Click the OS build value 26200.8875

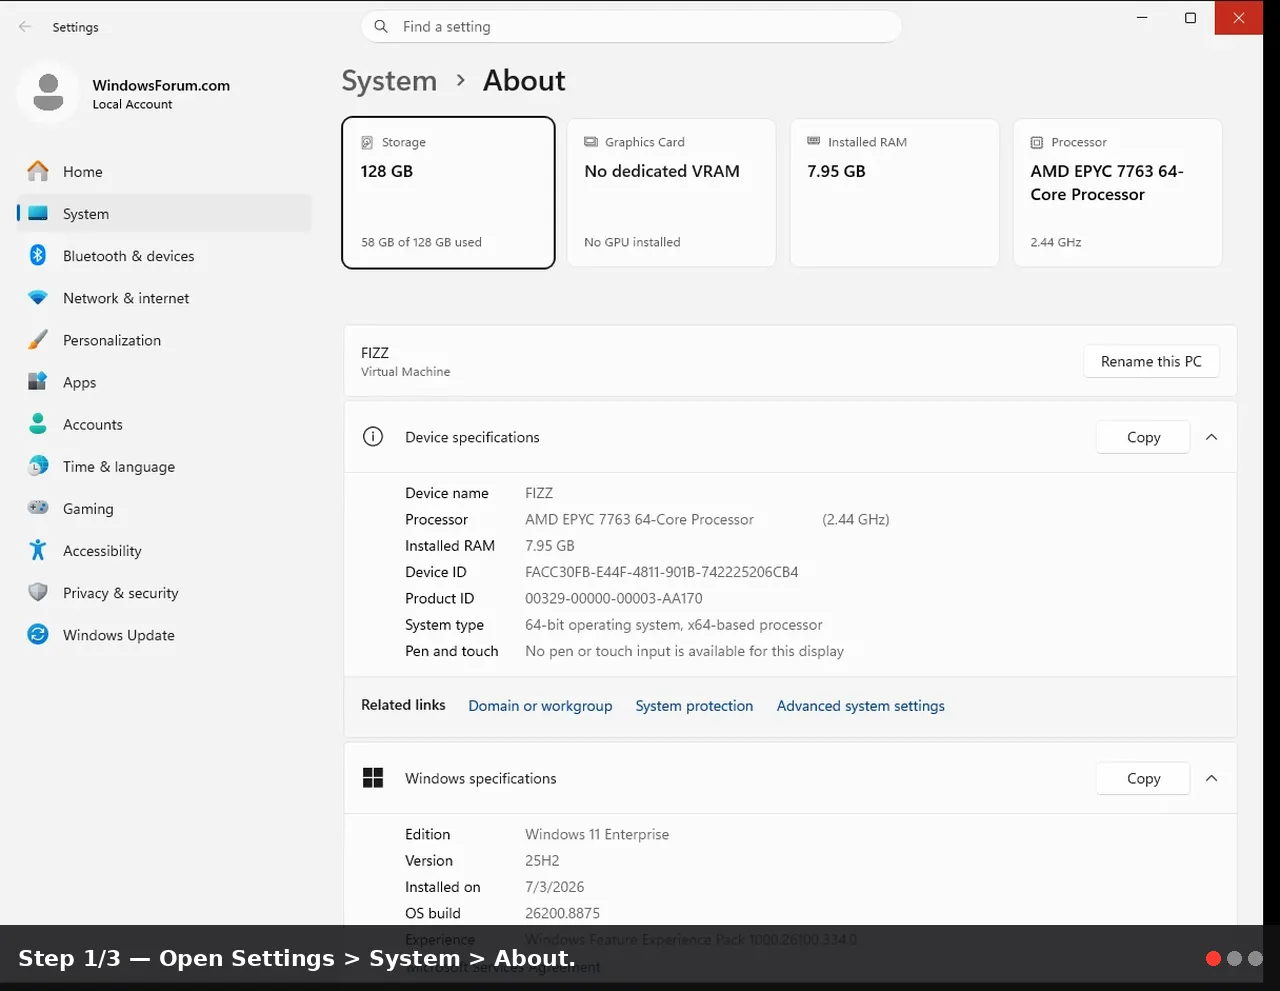pyautogui.click(x=563, y=913)
